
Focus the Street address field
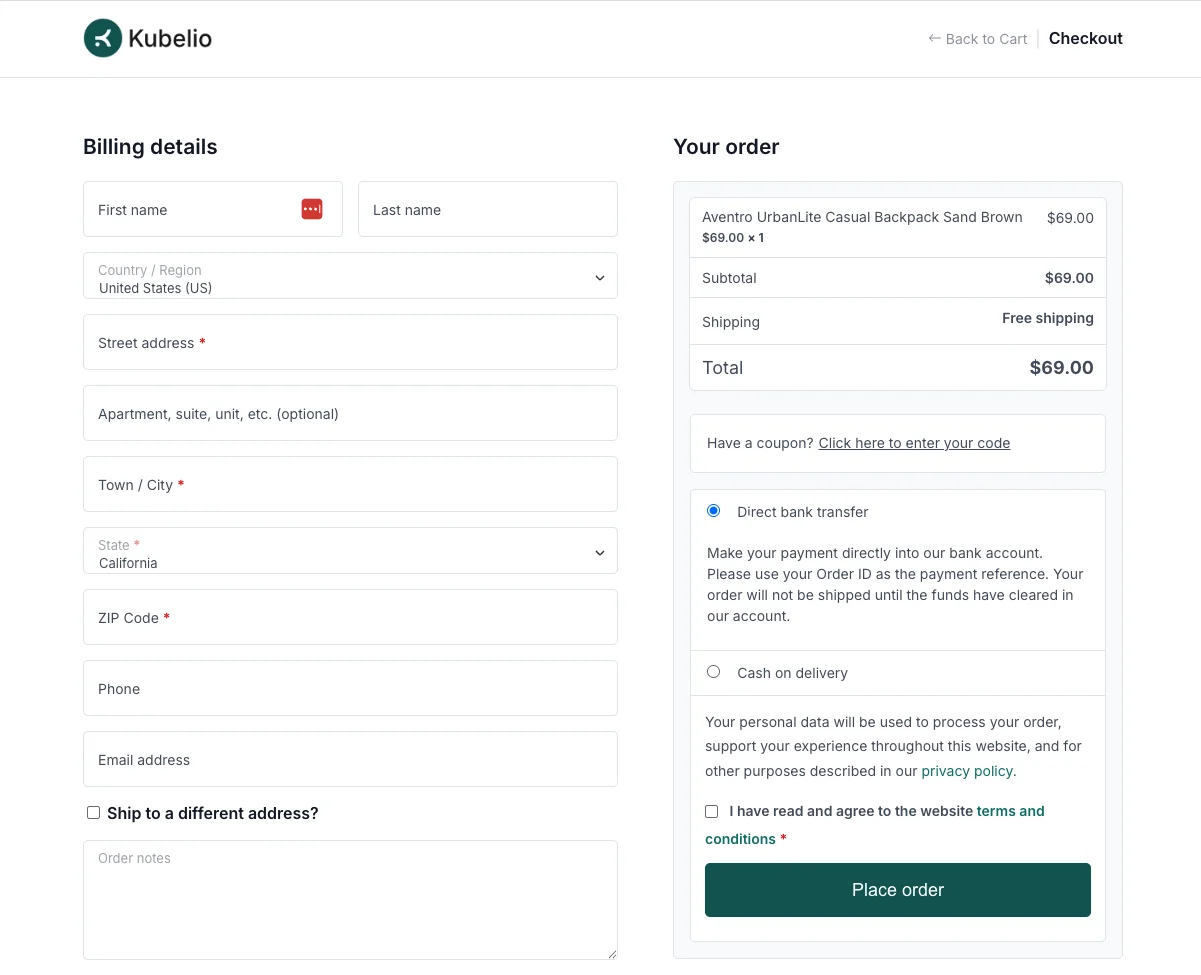(x=350, y=342)
